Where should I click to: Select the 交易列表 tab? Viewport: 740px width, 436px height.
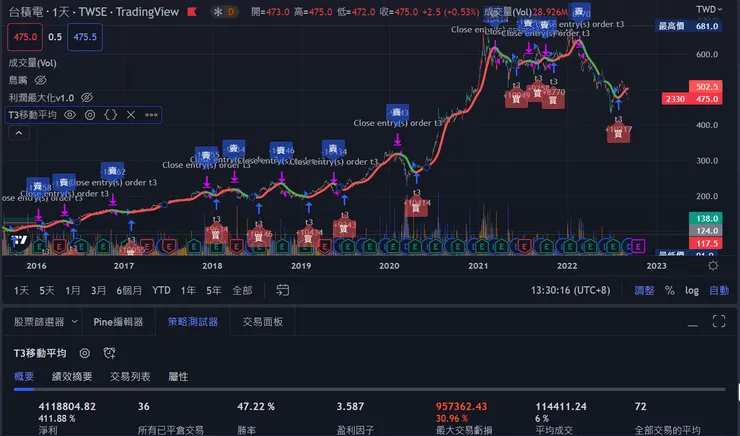(x=130, y=377)
